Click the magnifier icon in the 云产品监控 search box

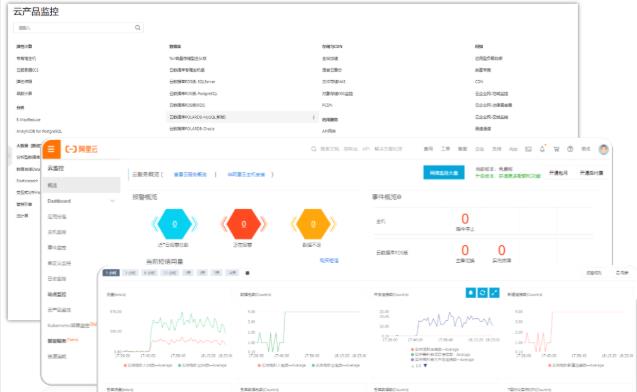point(138,28)
